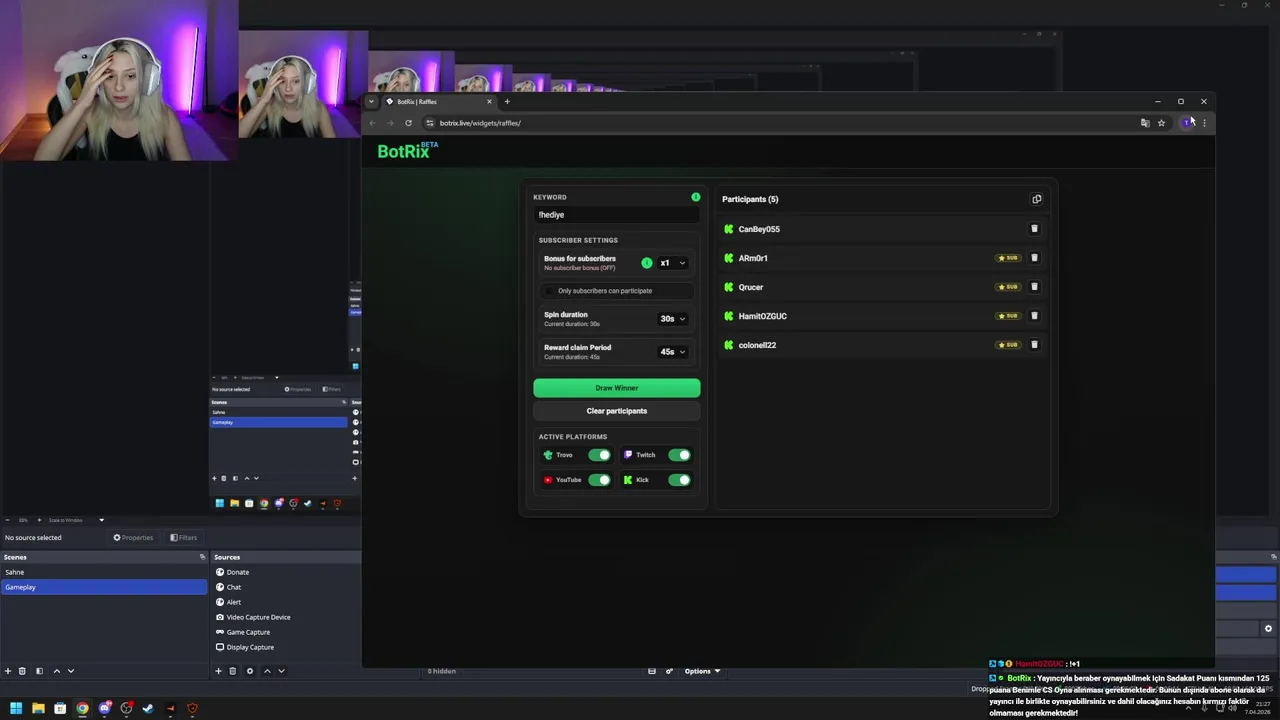
Task: Select the BotRix | Raffles tab
Action: click(437, 101)
